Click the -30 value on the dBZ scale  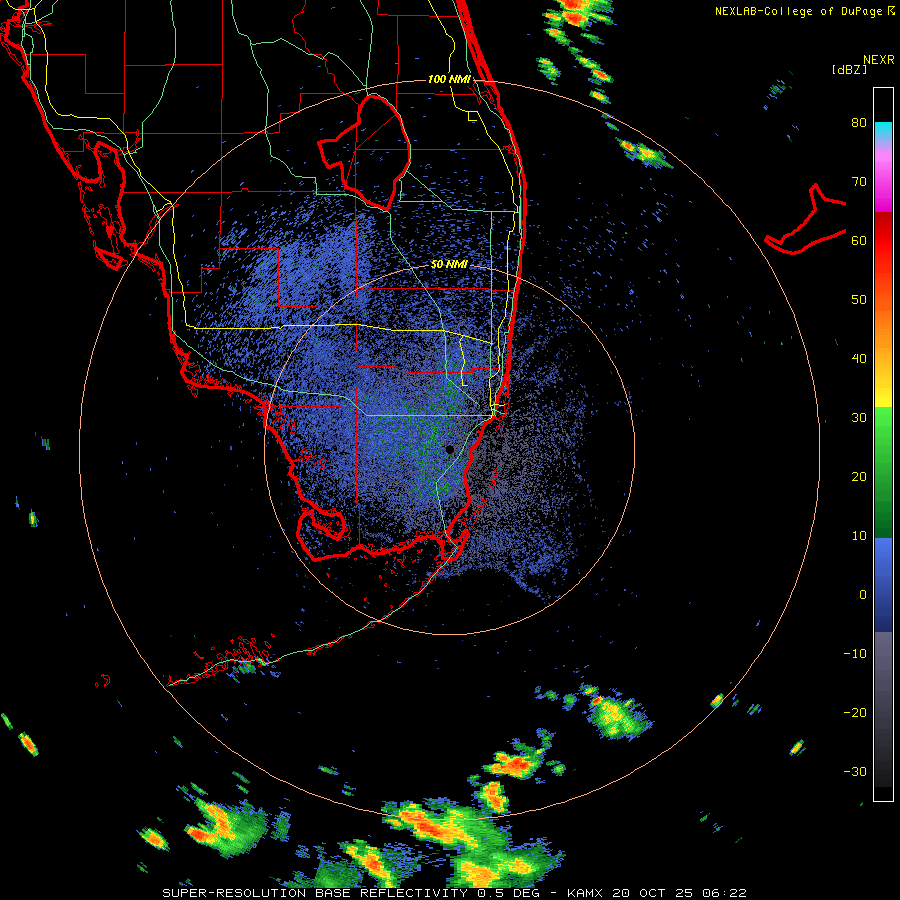point(855,771)
